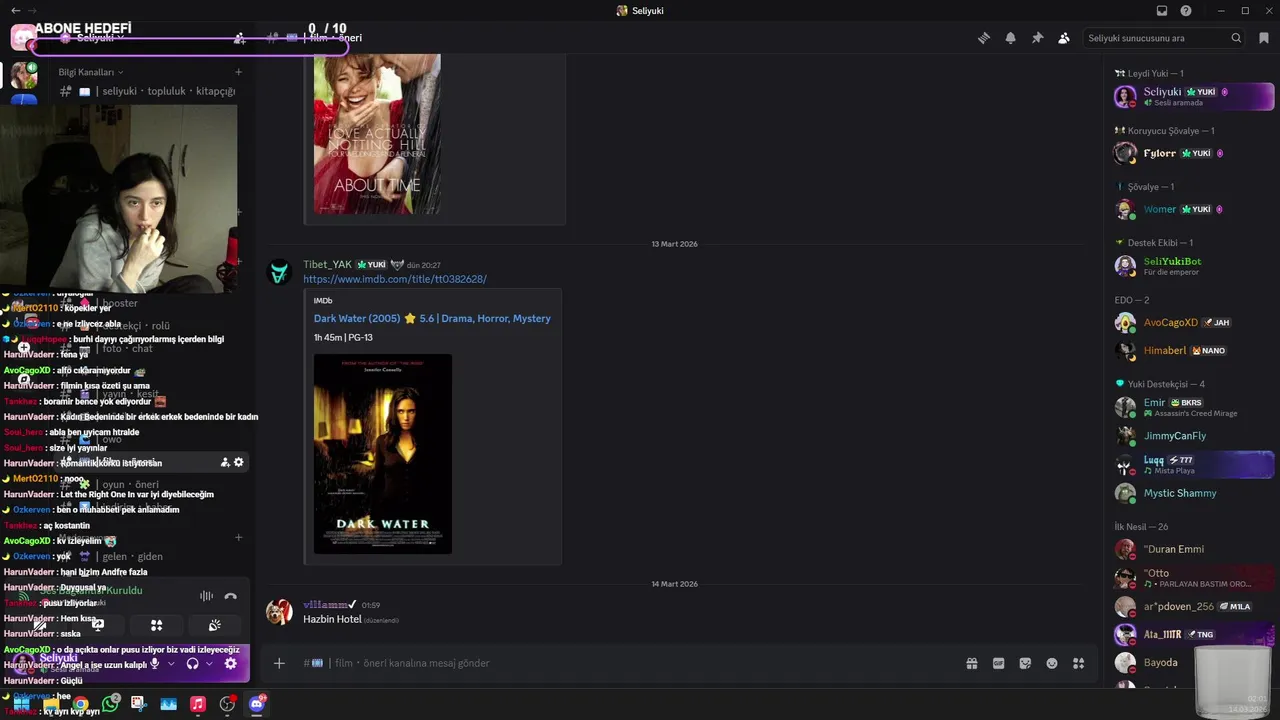Image resolution: width=1280 pixels, height=720 pixels.
Task: Open microphone input options arrow
Action: 171,664
